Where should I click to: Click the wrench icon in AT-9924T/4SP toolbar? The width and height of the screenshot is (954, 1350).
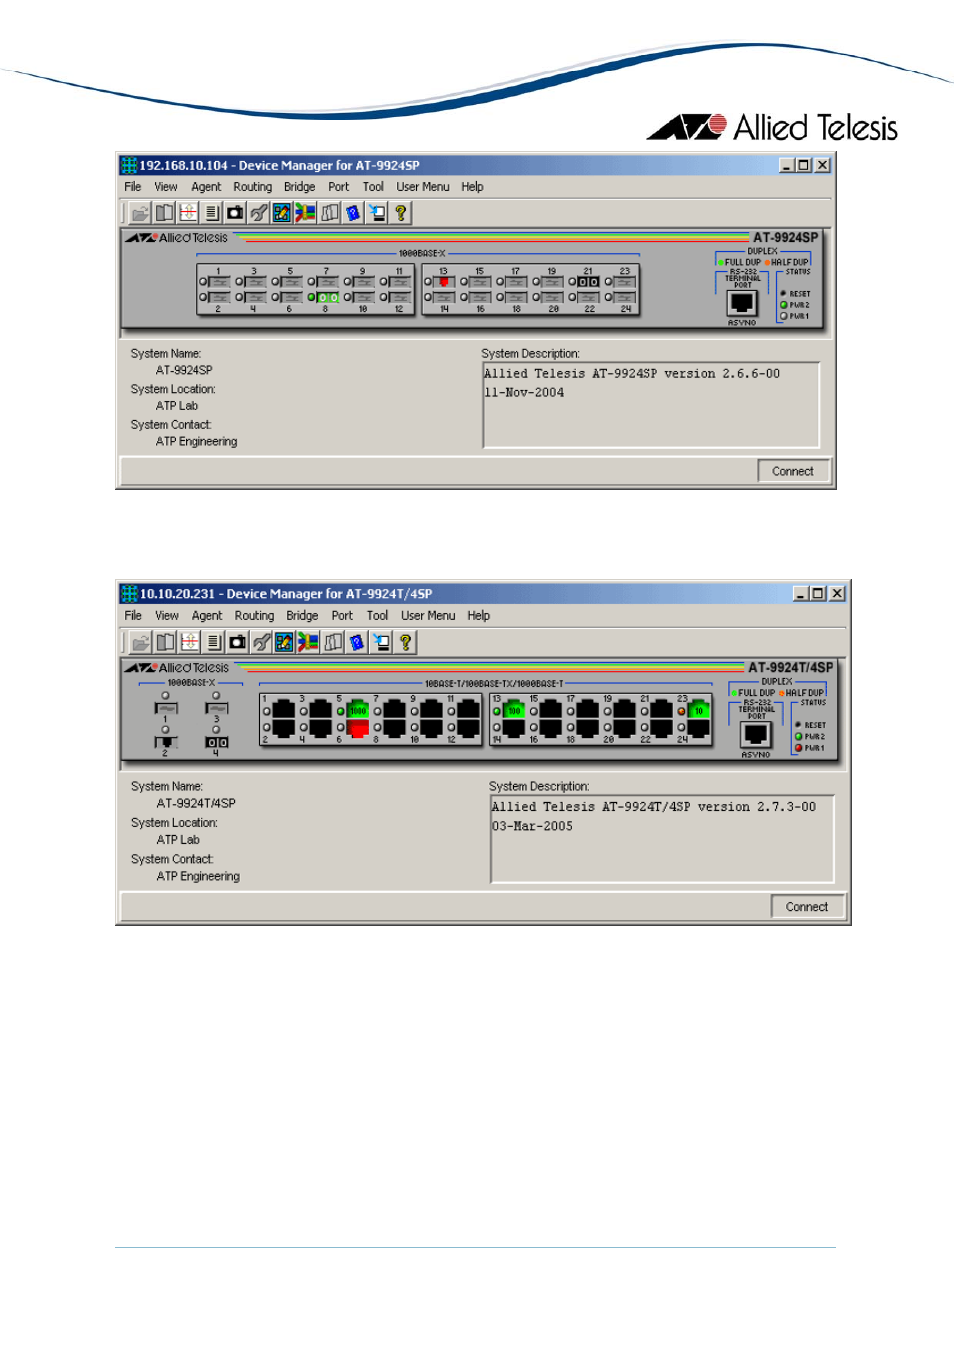tap(261, 642)
